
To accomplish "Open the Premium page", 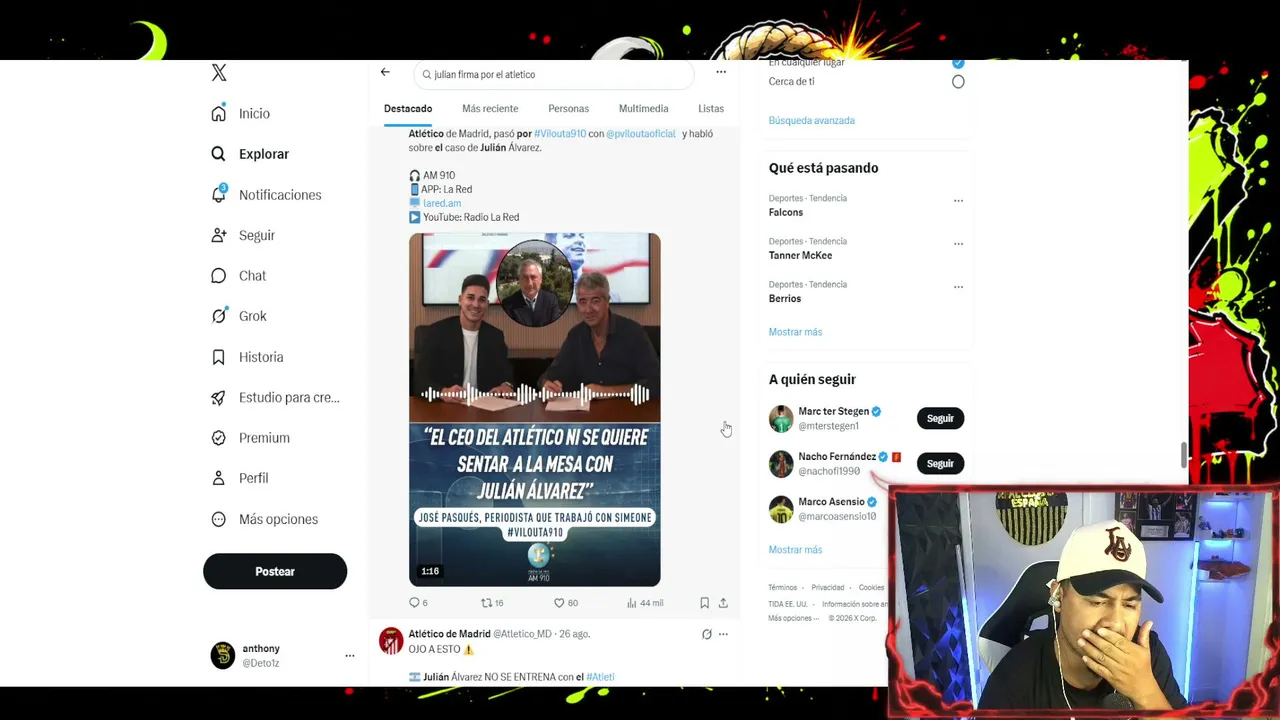I will point(250,438).
